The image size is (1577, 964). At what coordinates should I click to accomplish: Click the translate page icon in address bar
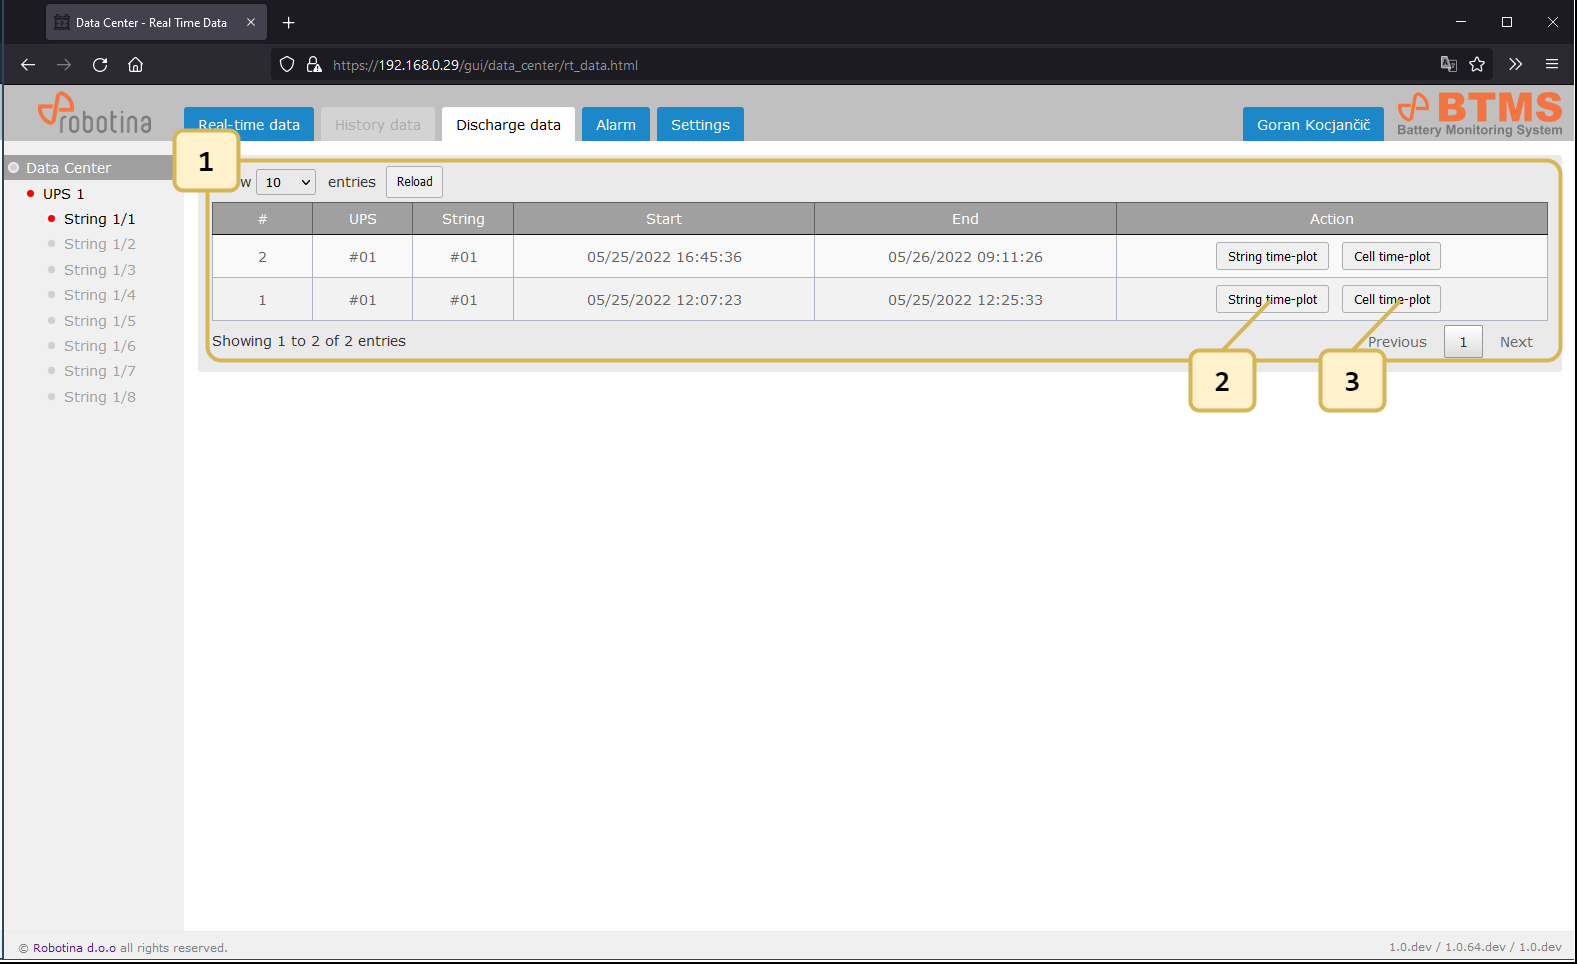(x=1448, y=65)
